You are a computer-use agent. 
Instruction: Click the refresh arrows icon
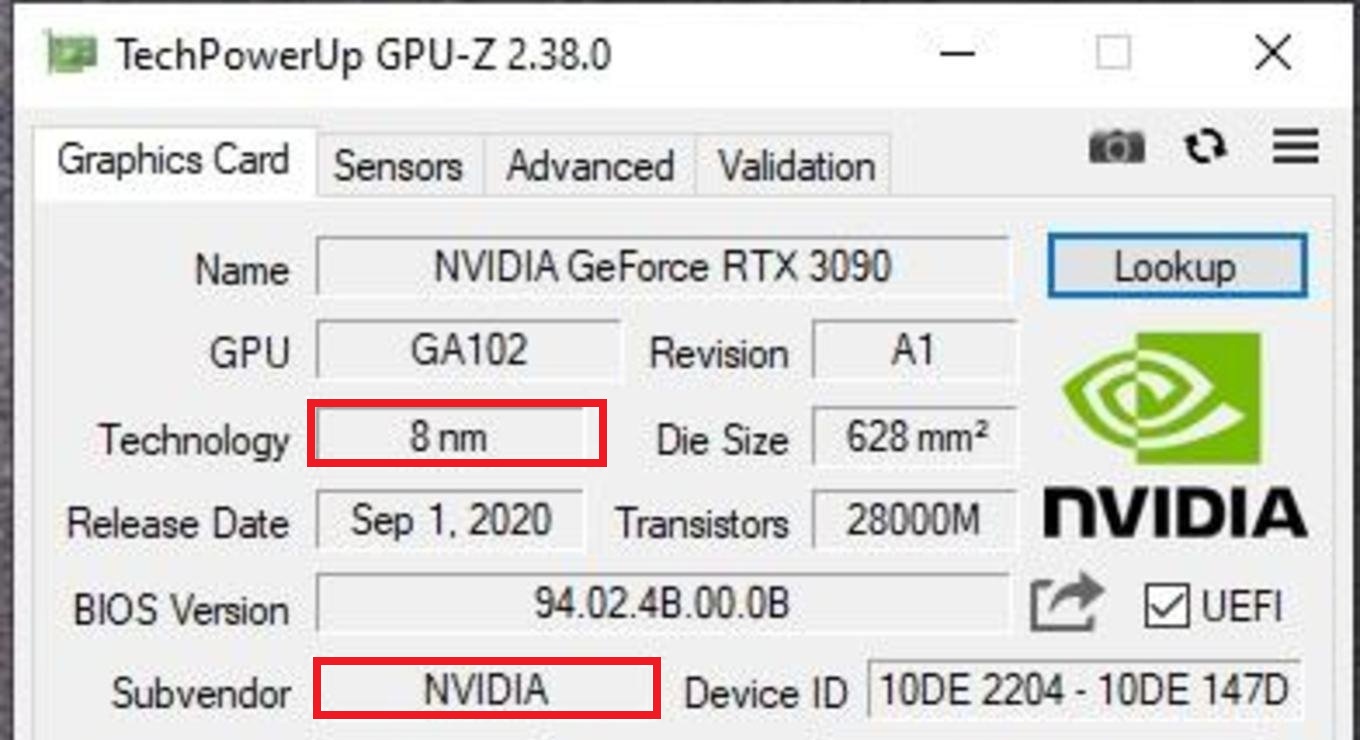coord(1205,148)
